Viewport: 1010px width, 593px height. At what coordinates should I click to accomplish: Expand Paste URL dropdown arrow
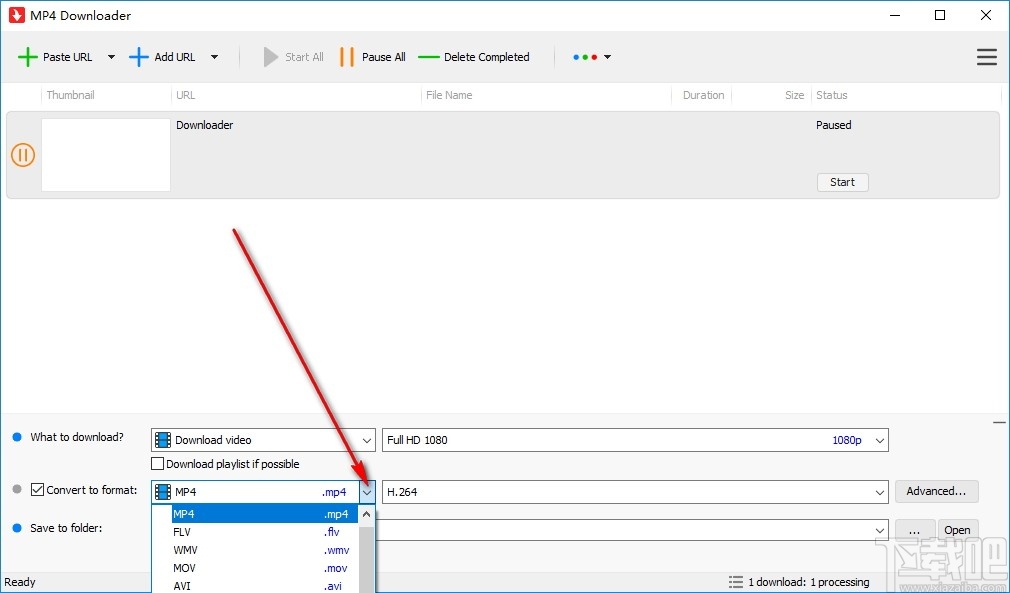pyautogui.click(x=111, y=57)
